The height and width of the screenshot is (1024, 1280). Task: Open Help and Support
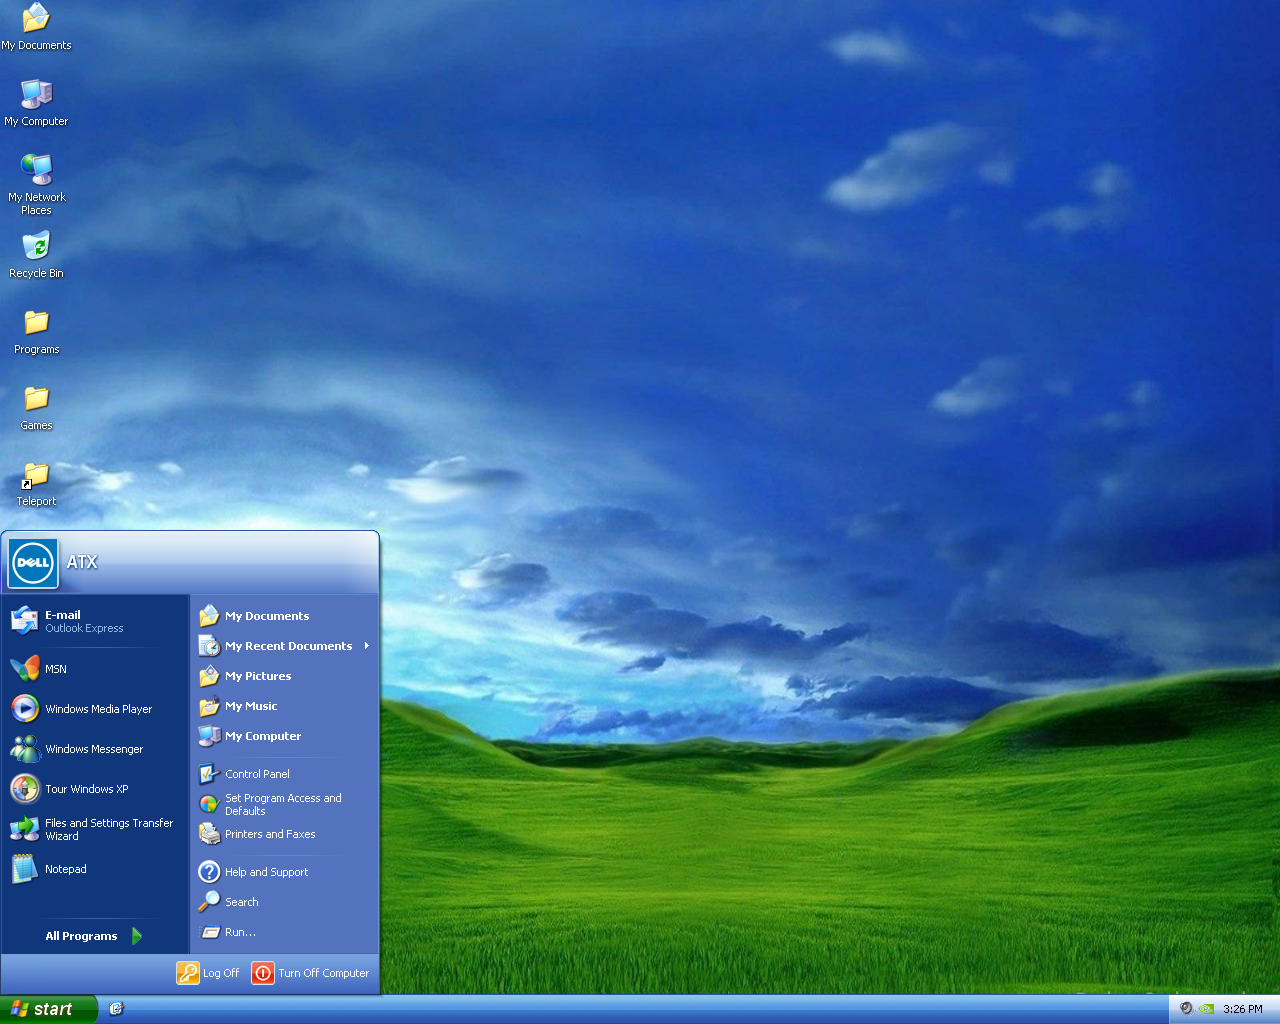tap(286, 872)
